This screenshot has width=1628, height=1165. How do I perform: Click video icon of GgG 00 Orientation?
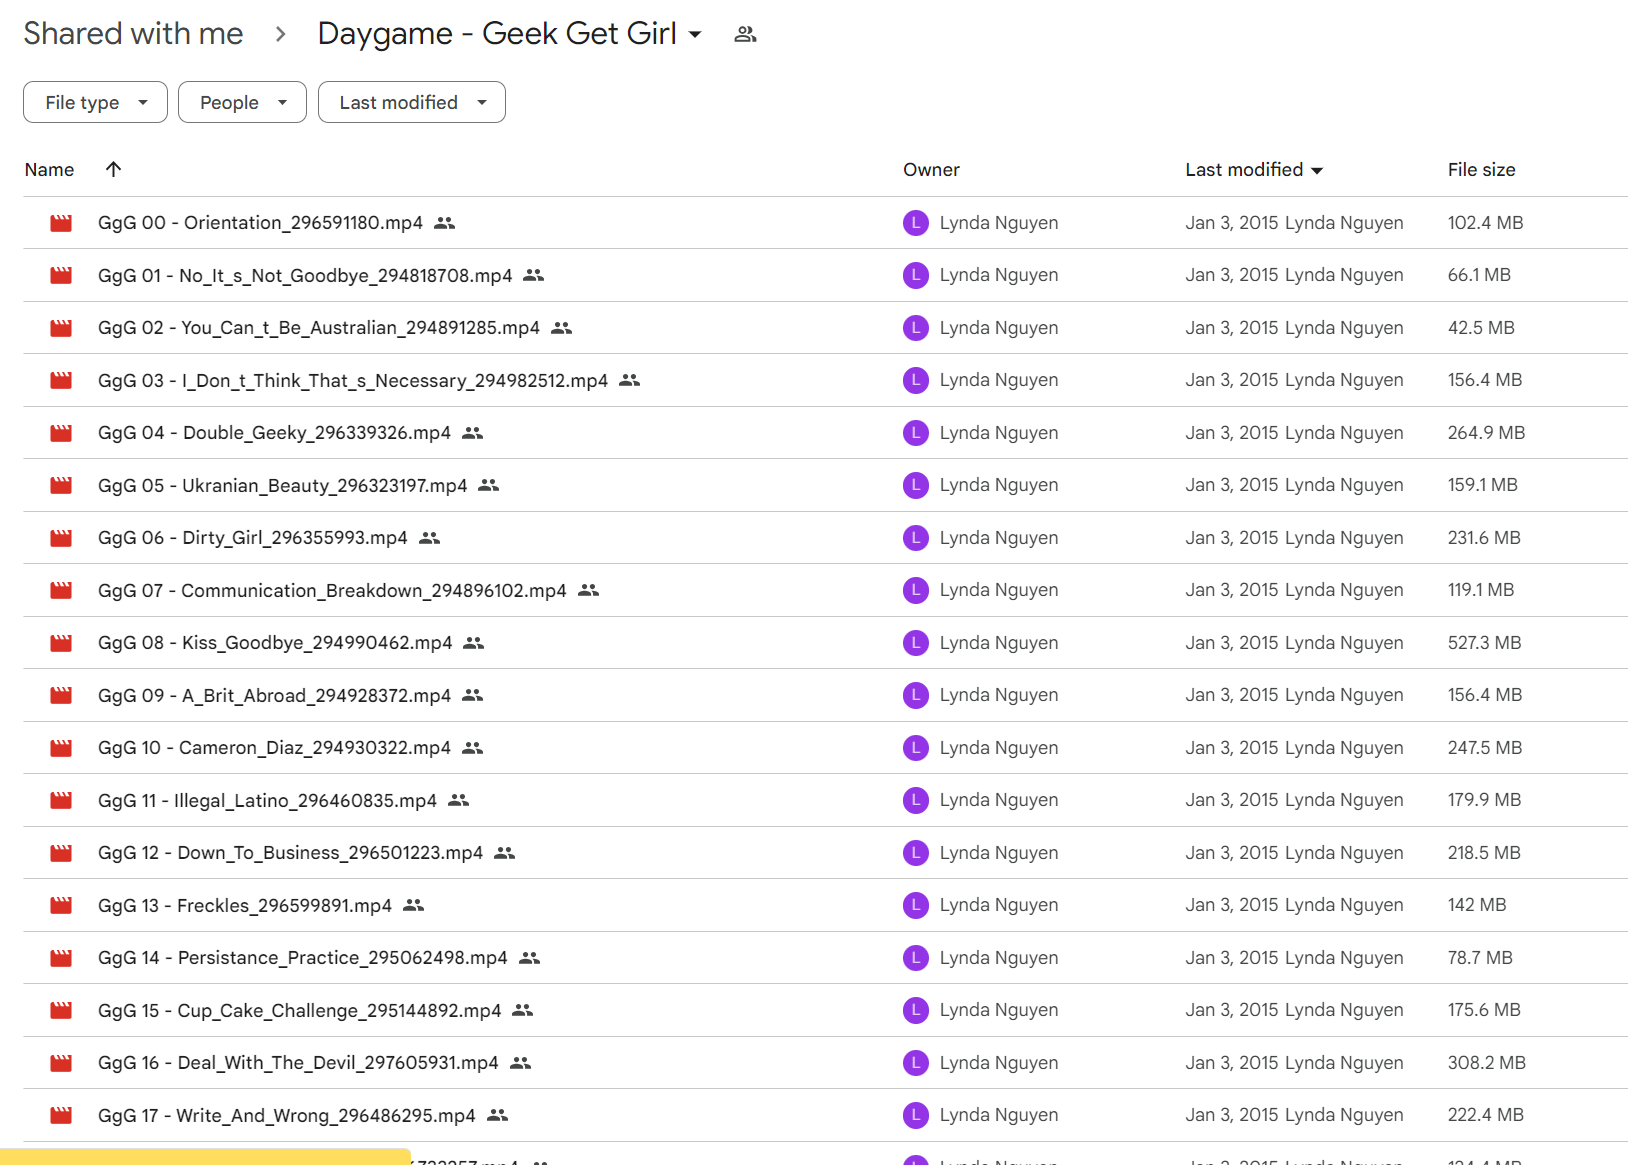61,223
